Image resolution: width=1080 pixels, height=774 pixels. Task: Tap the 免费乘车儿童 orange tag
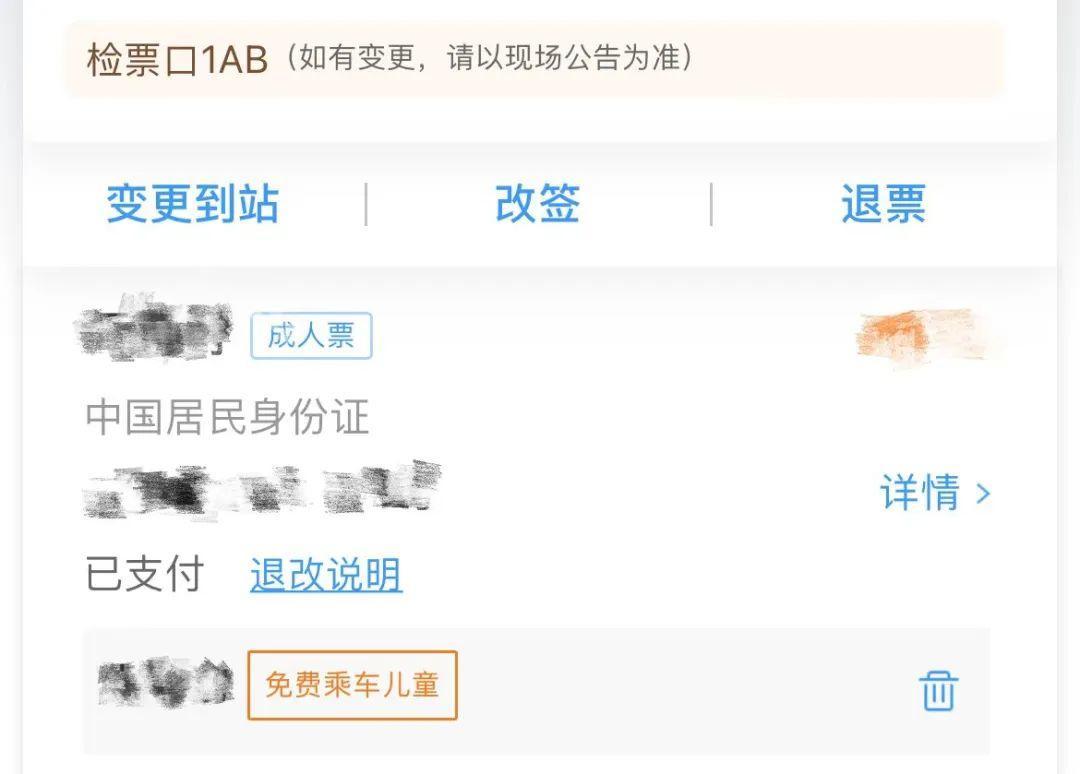coord(352,685)
